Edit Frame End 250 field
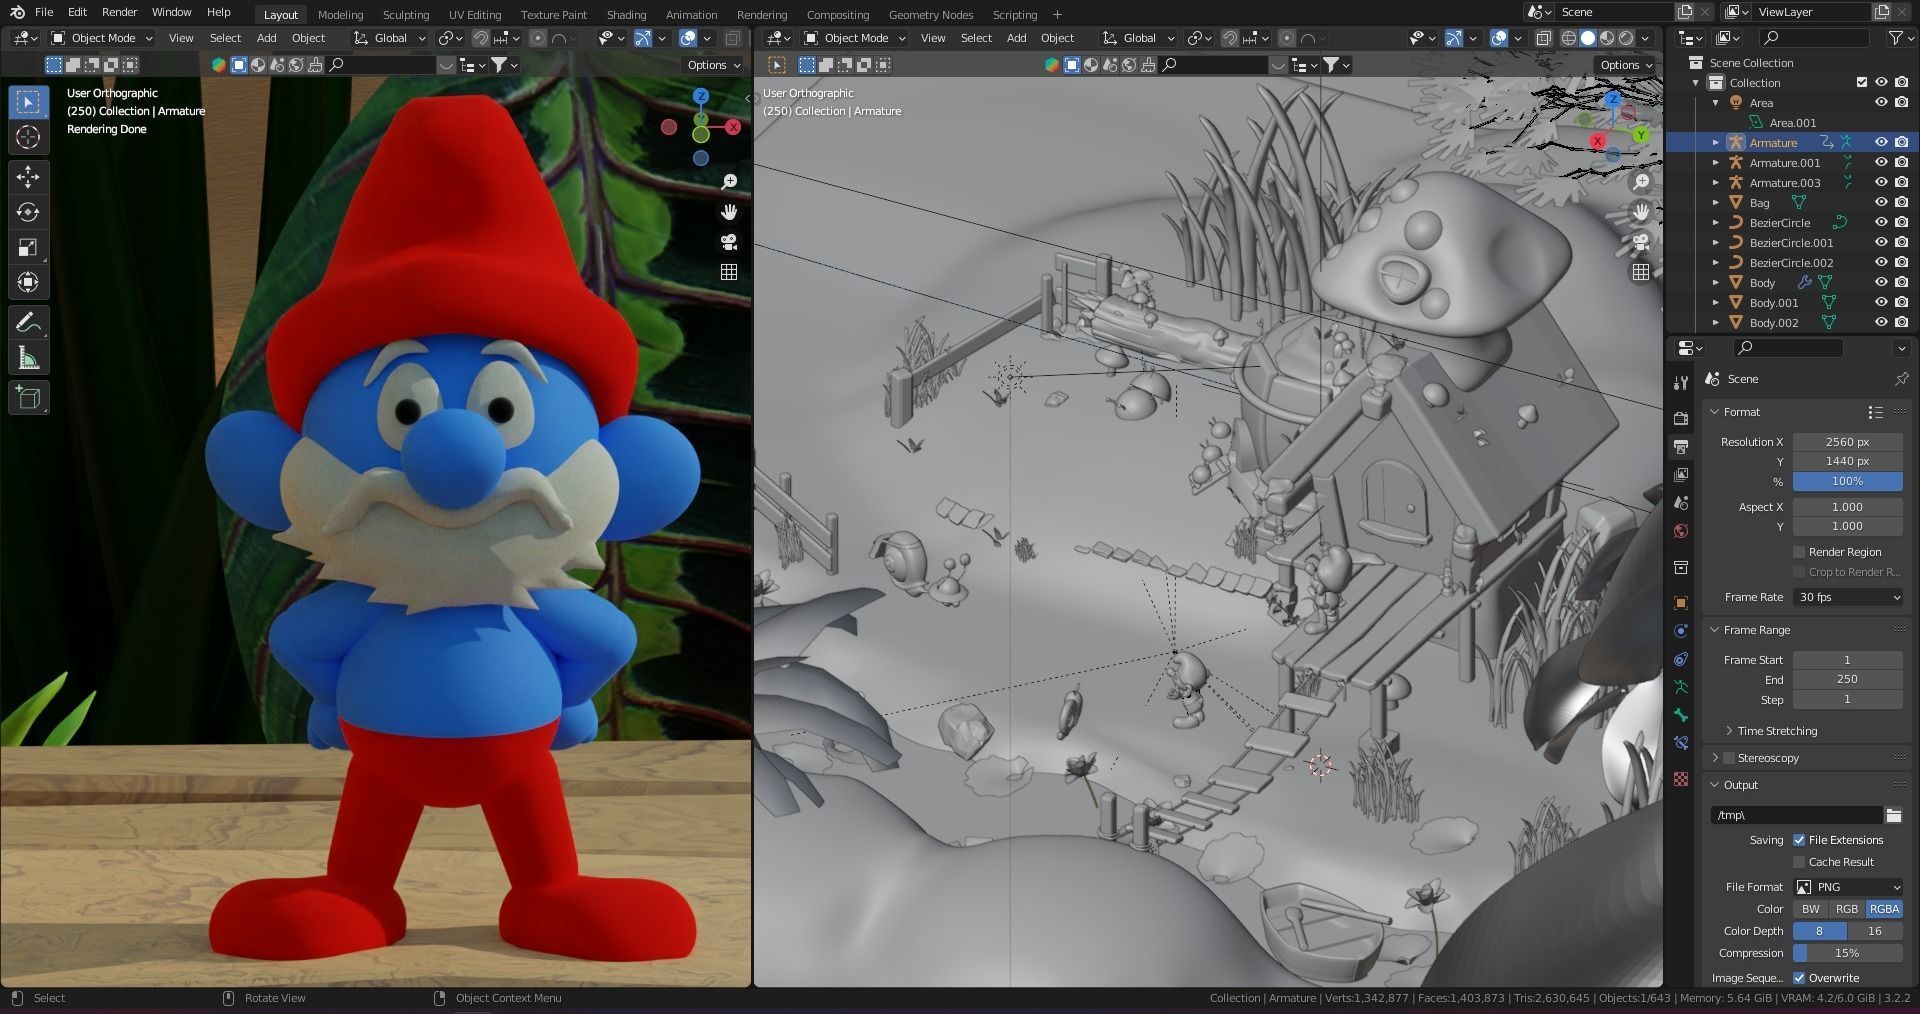Viewport: 1920px width, 1014px height. [x=1848, y=679]
